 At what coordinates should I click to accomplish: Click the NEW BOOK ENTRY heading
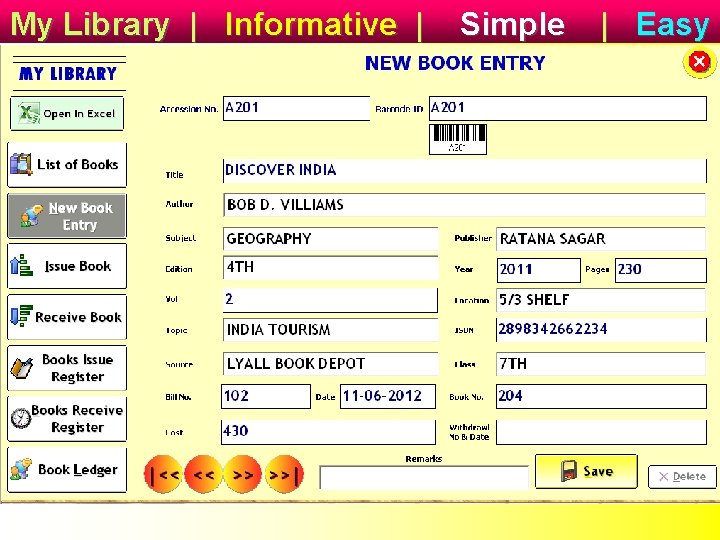[455, 63]
